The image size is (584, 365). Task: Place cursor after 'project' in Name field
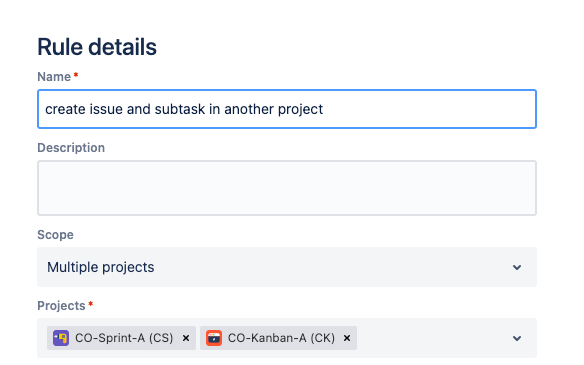324,109
